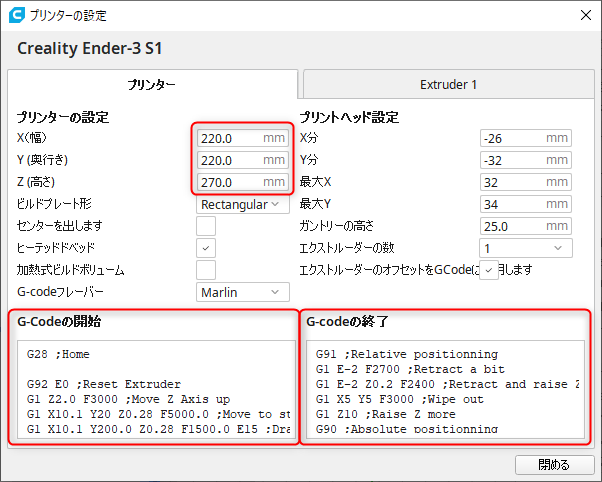Viewport: 602px width, 482px height.
Task: Click the 'G1 Z10 ;Raise Z more' line
Action: click(385, 414)
